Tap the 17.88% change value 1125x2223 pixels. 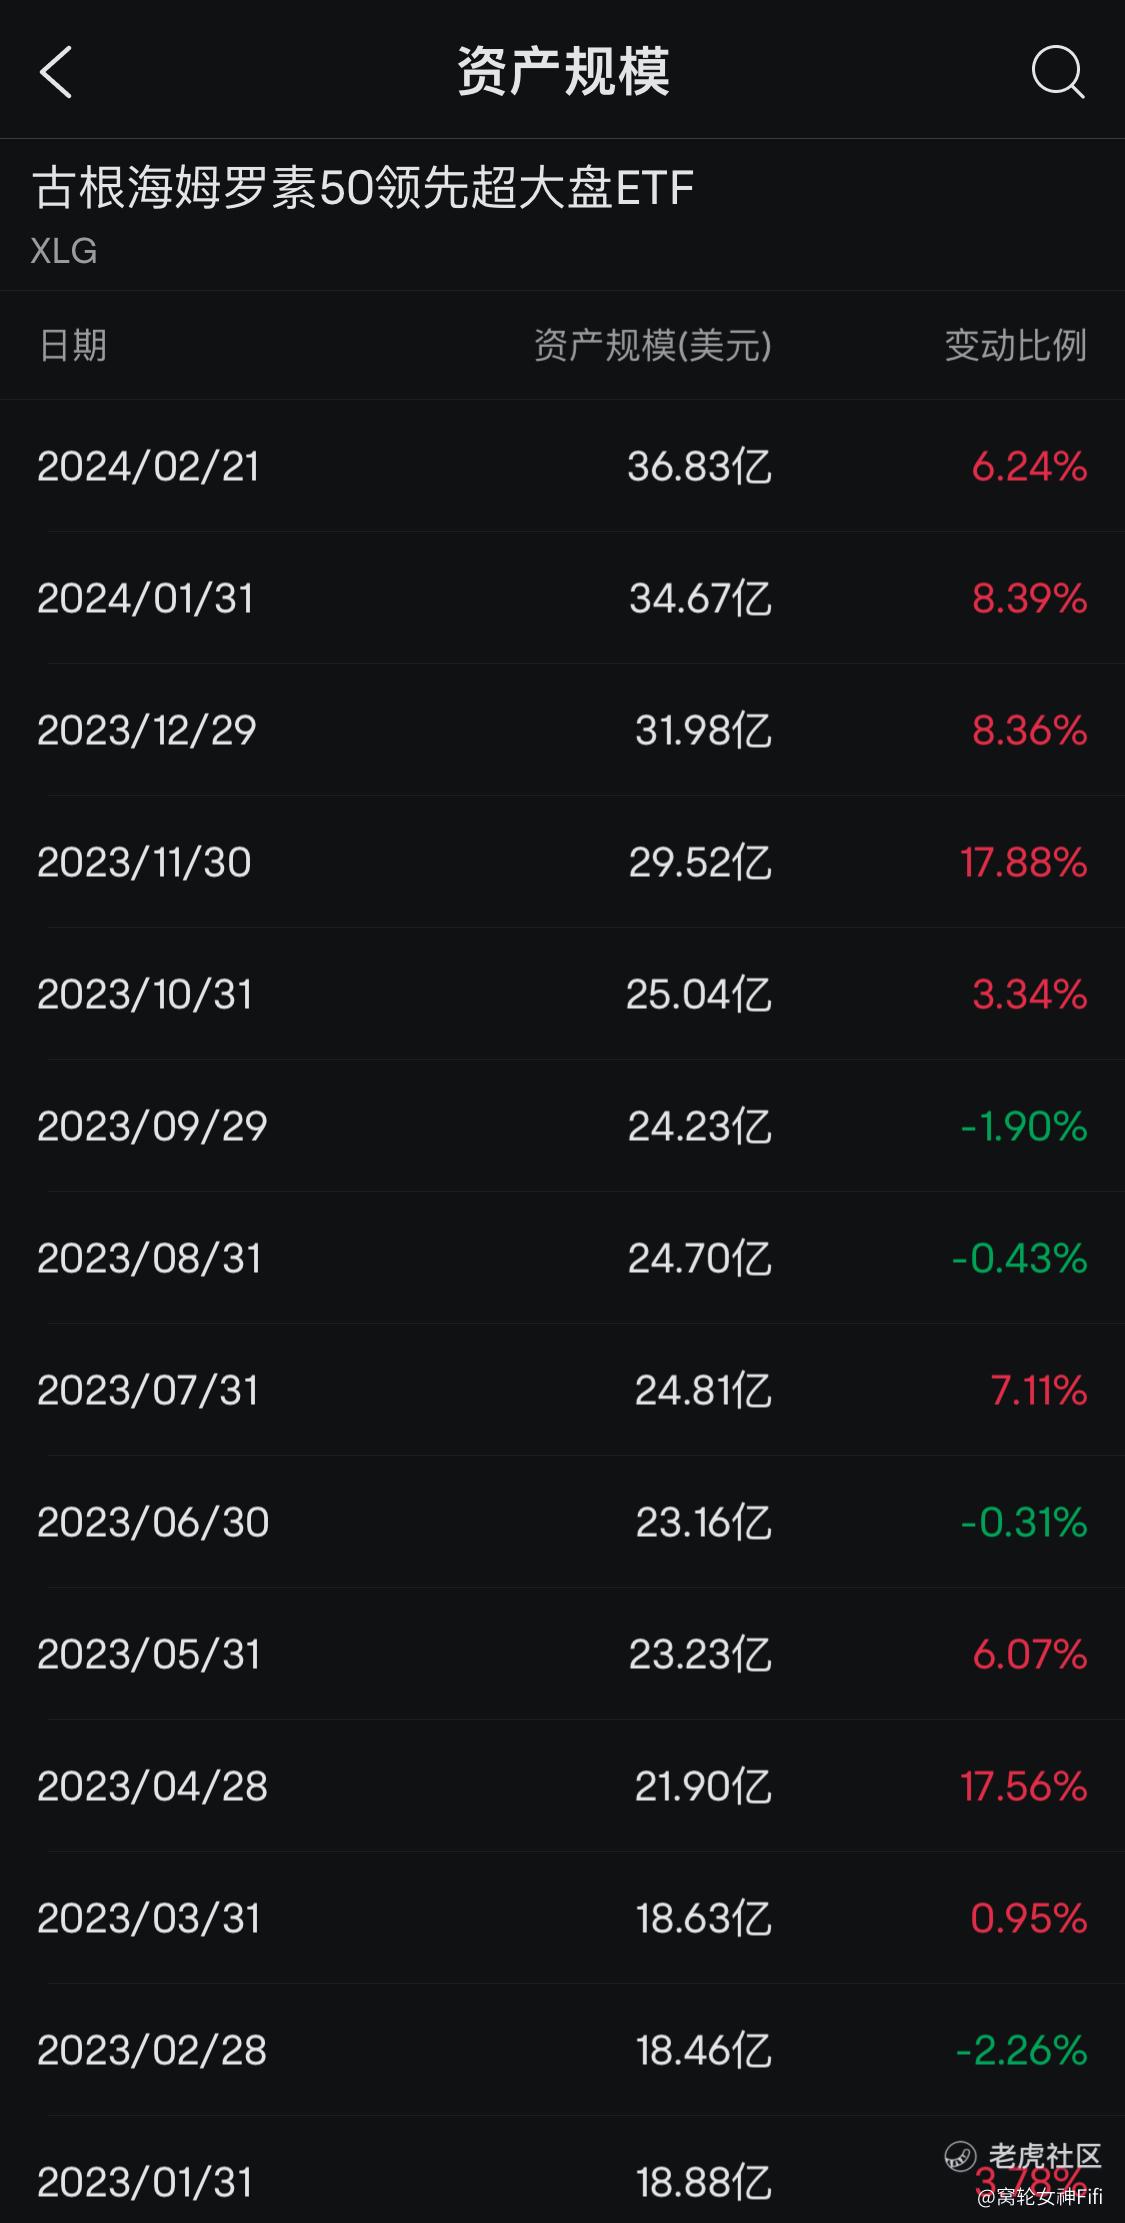click(x=1024, y=862)
